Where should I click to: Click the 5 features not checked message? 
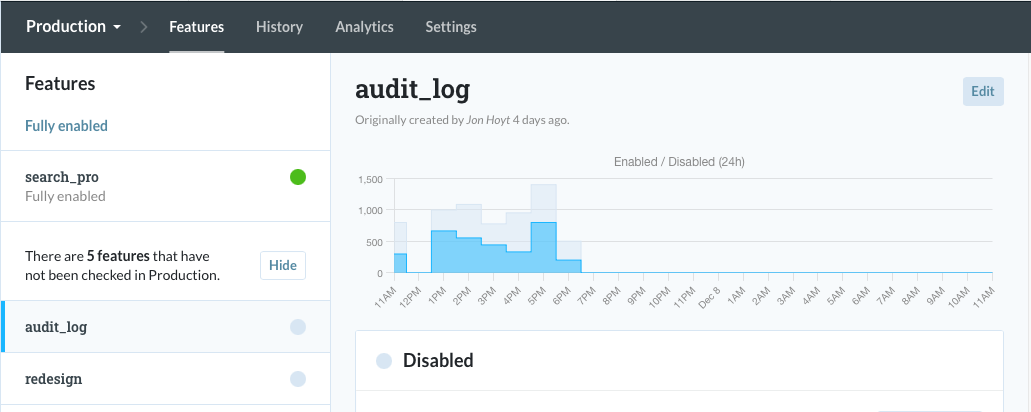(122, 265)
